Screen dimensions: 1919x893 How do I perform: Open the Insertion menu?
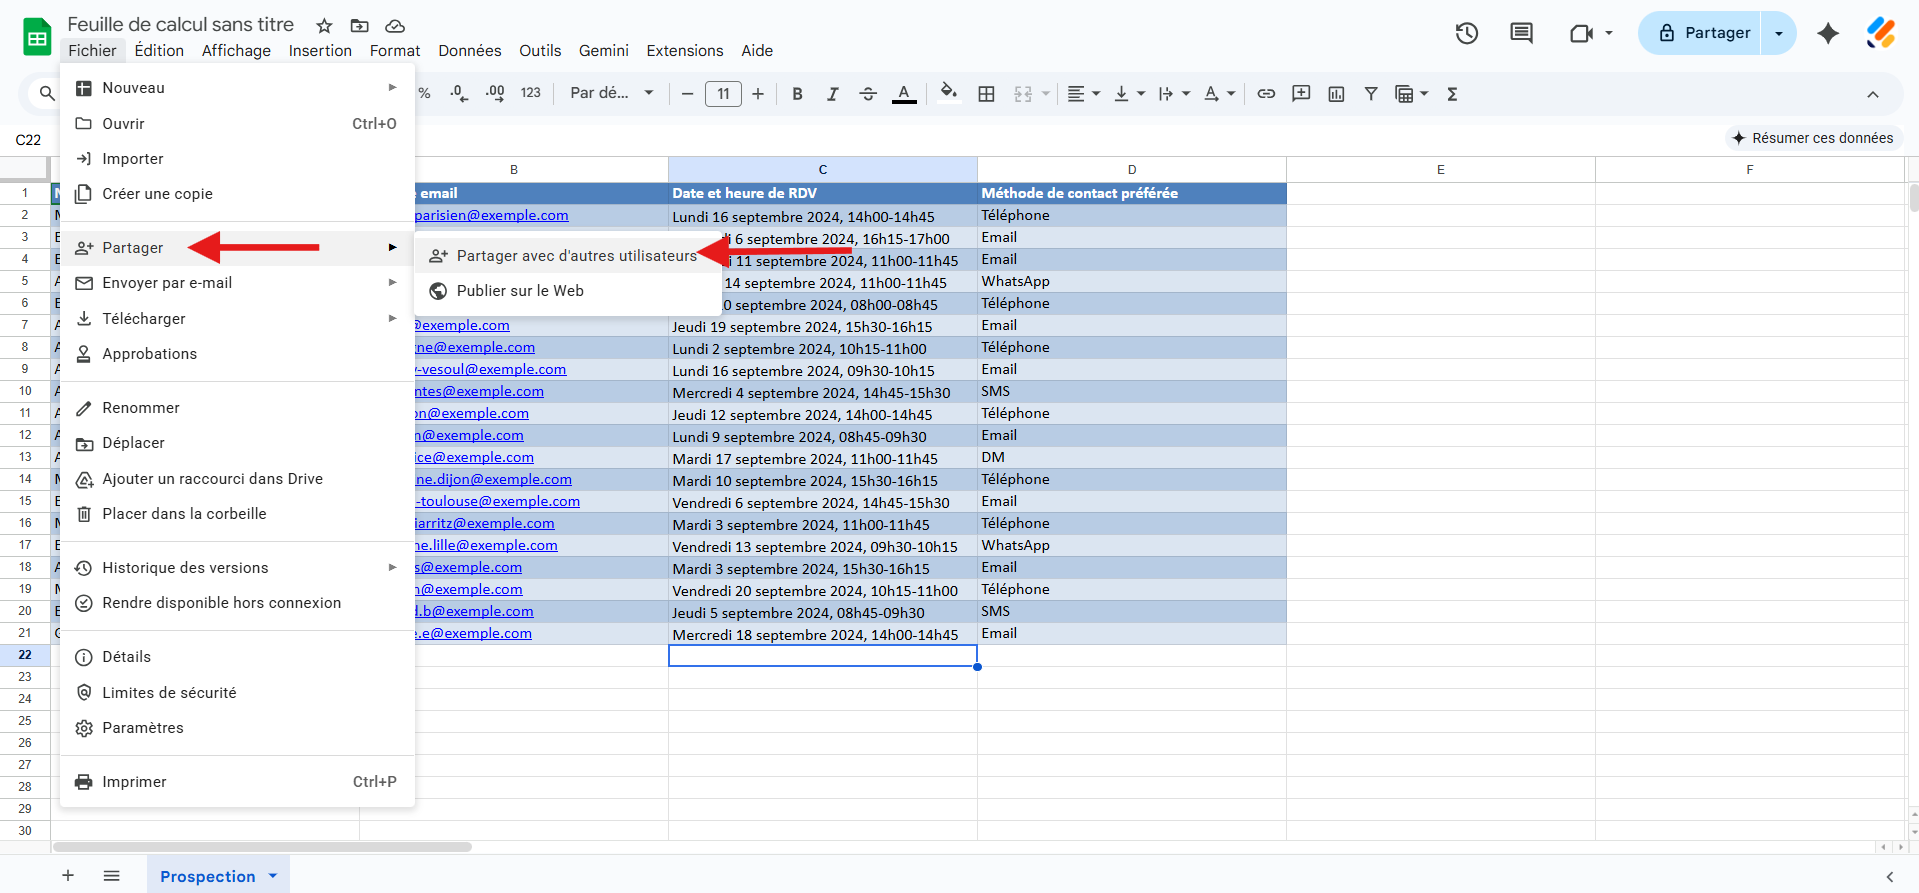coord(320,51)
